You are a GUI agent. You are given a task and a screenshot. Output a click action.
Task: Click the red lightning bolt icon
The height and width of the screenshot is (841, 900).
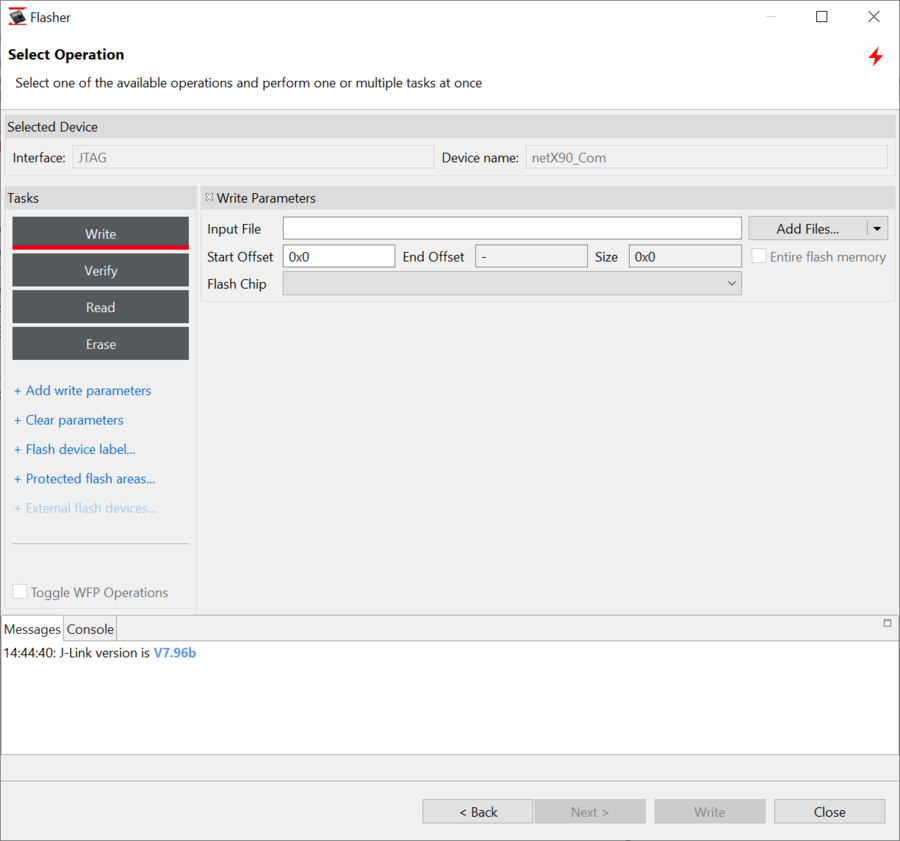tap(875, 57)
